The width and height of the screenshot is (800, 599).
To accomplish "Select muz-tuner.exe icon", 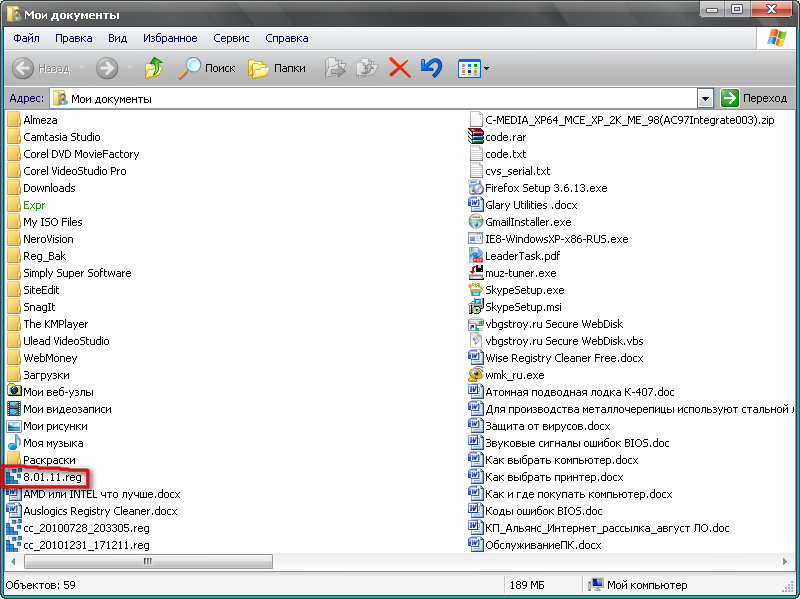I will 476,272.
